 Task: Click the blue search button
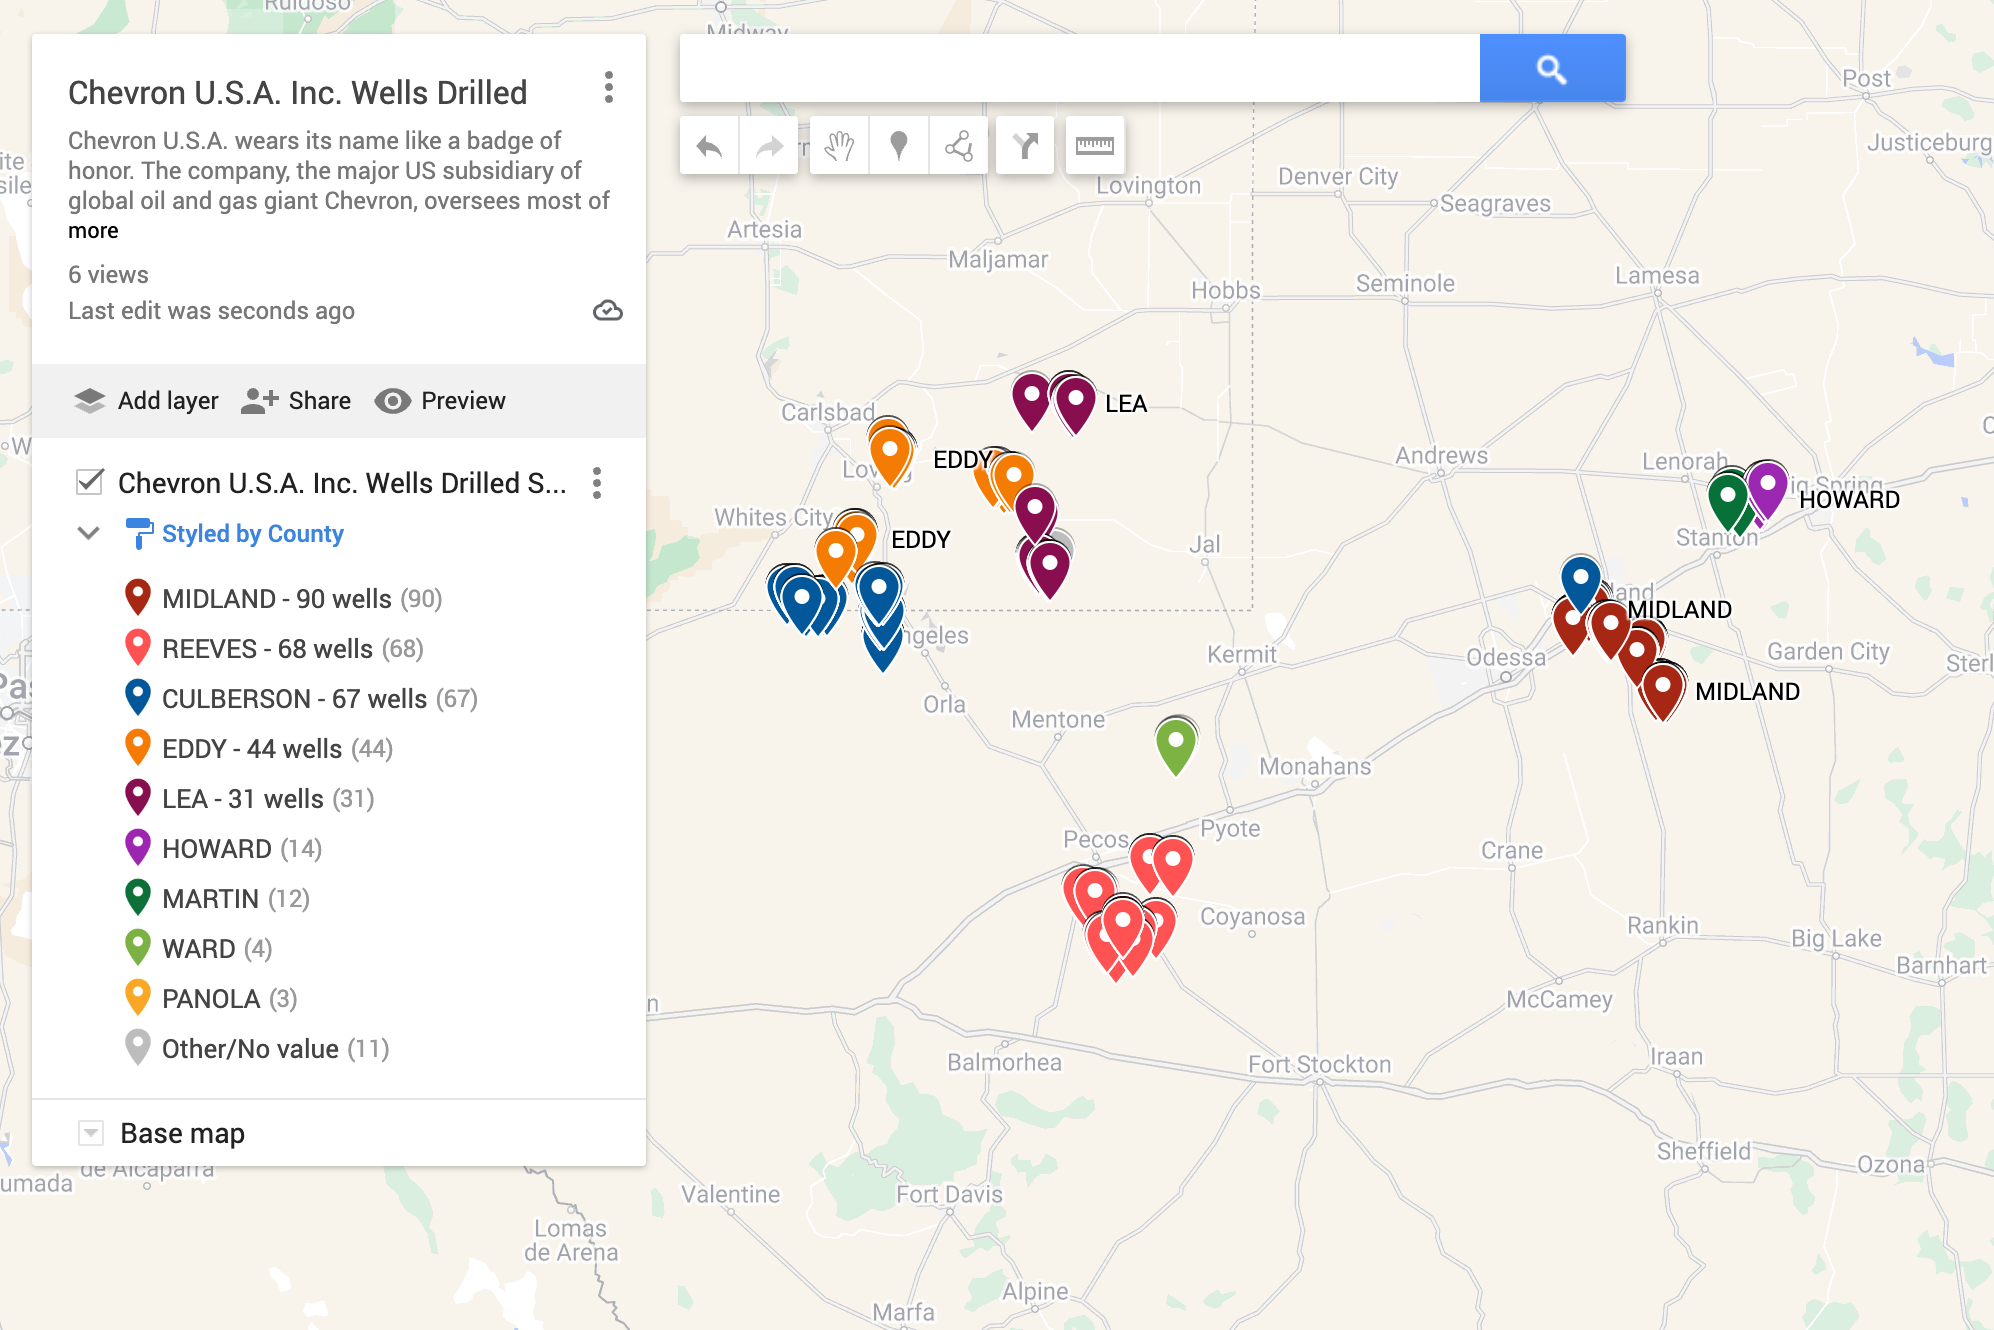[1552, 69]
